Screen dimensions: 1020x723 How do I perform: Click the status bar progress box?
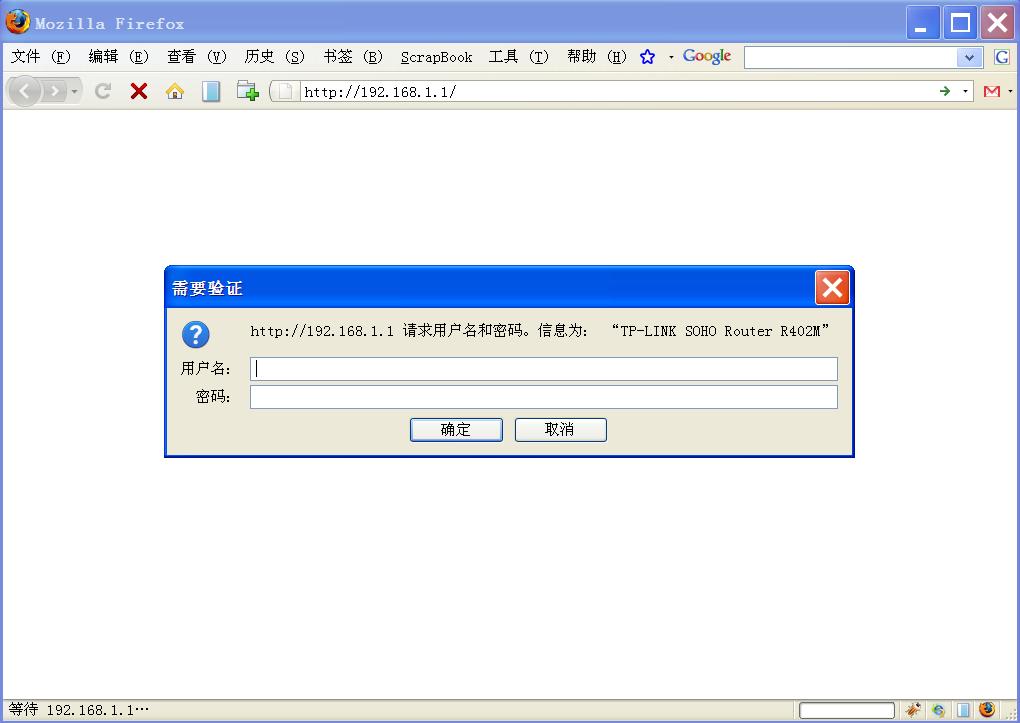(x=847, y=710)
